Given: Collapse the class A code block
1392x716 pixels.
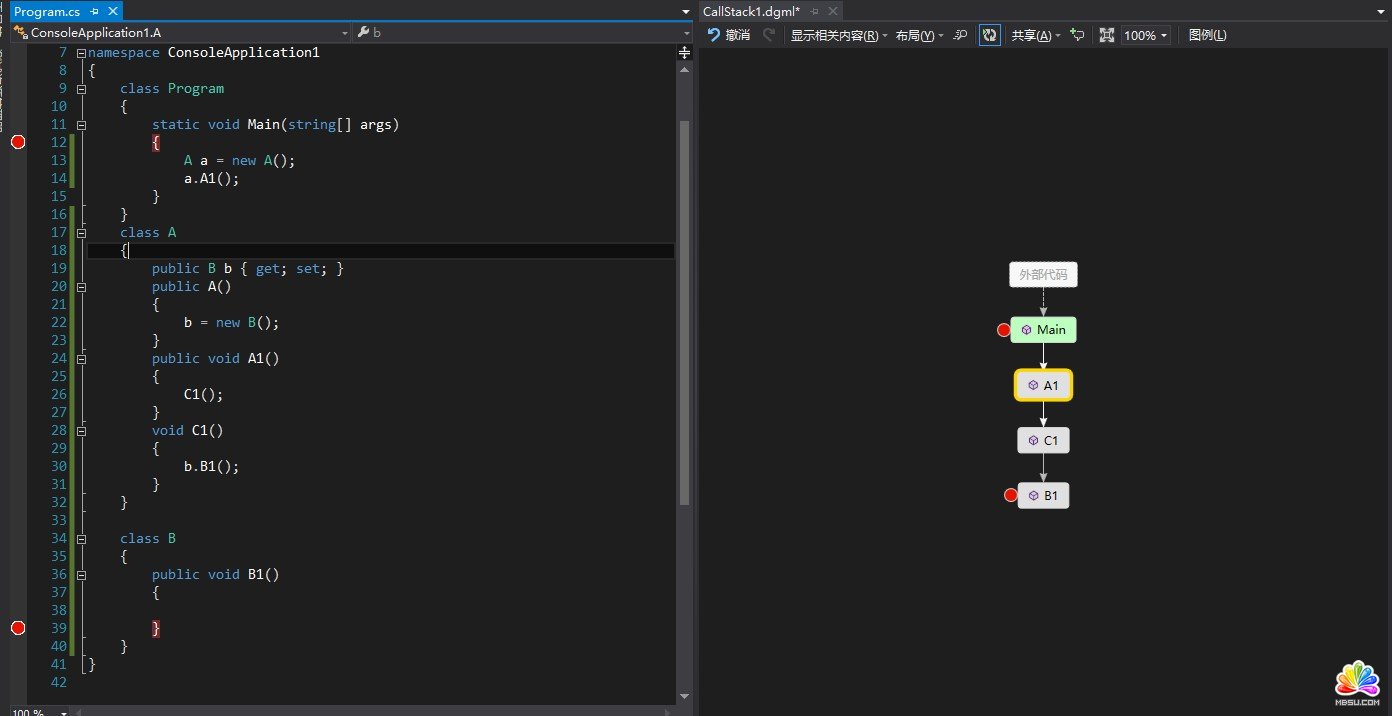Looking at the screenshot, I should tap(81, 233).
